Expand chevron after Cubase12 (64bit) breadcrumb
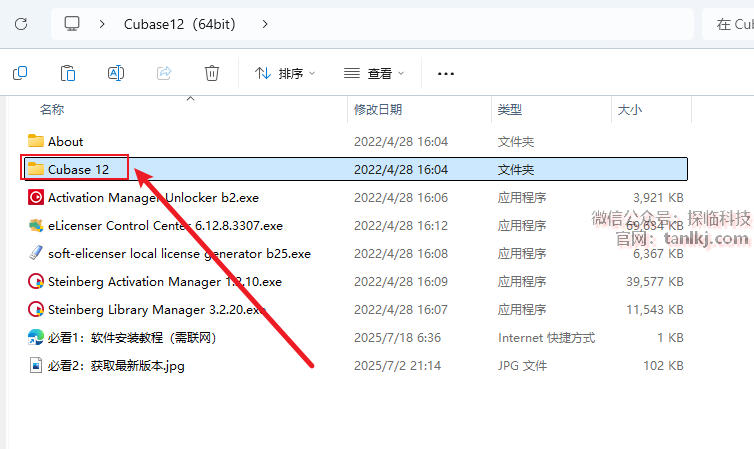The image size is (754, 449). tap(265, 24)
